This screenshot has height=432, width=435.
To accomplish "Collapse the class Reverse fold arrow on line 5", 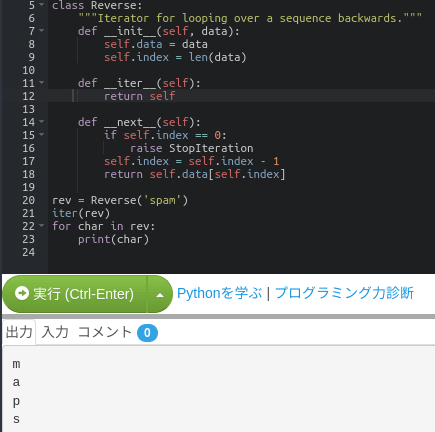I will pos(42,5).
